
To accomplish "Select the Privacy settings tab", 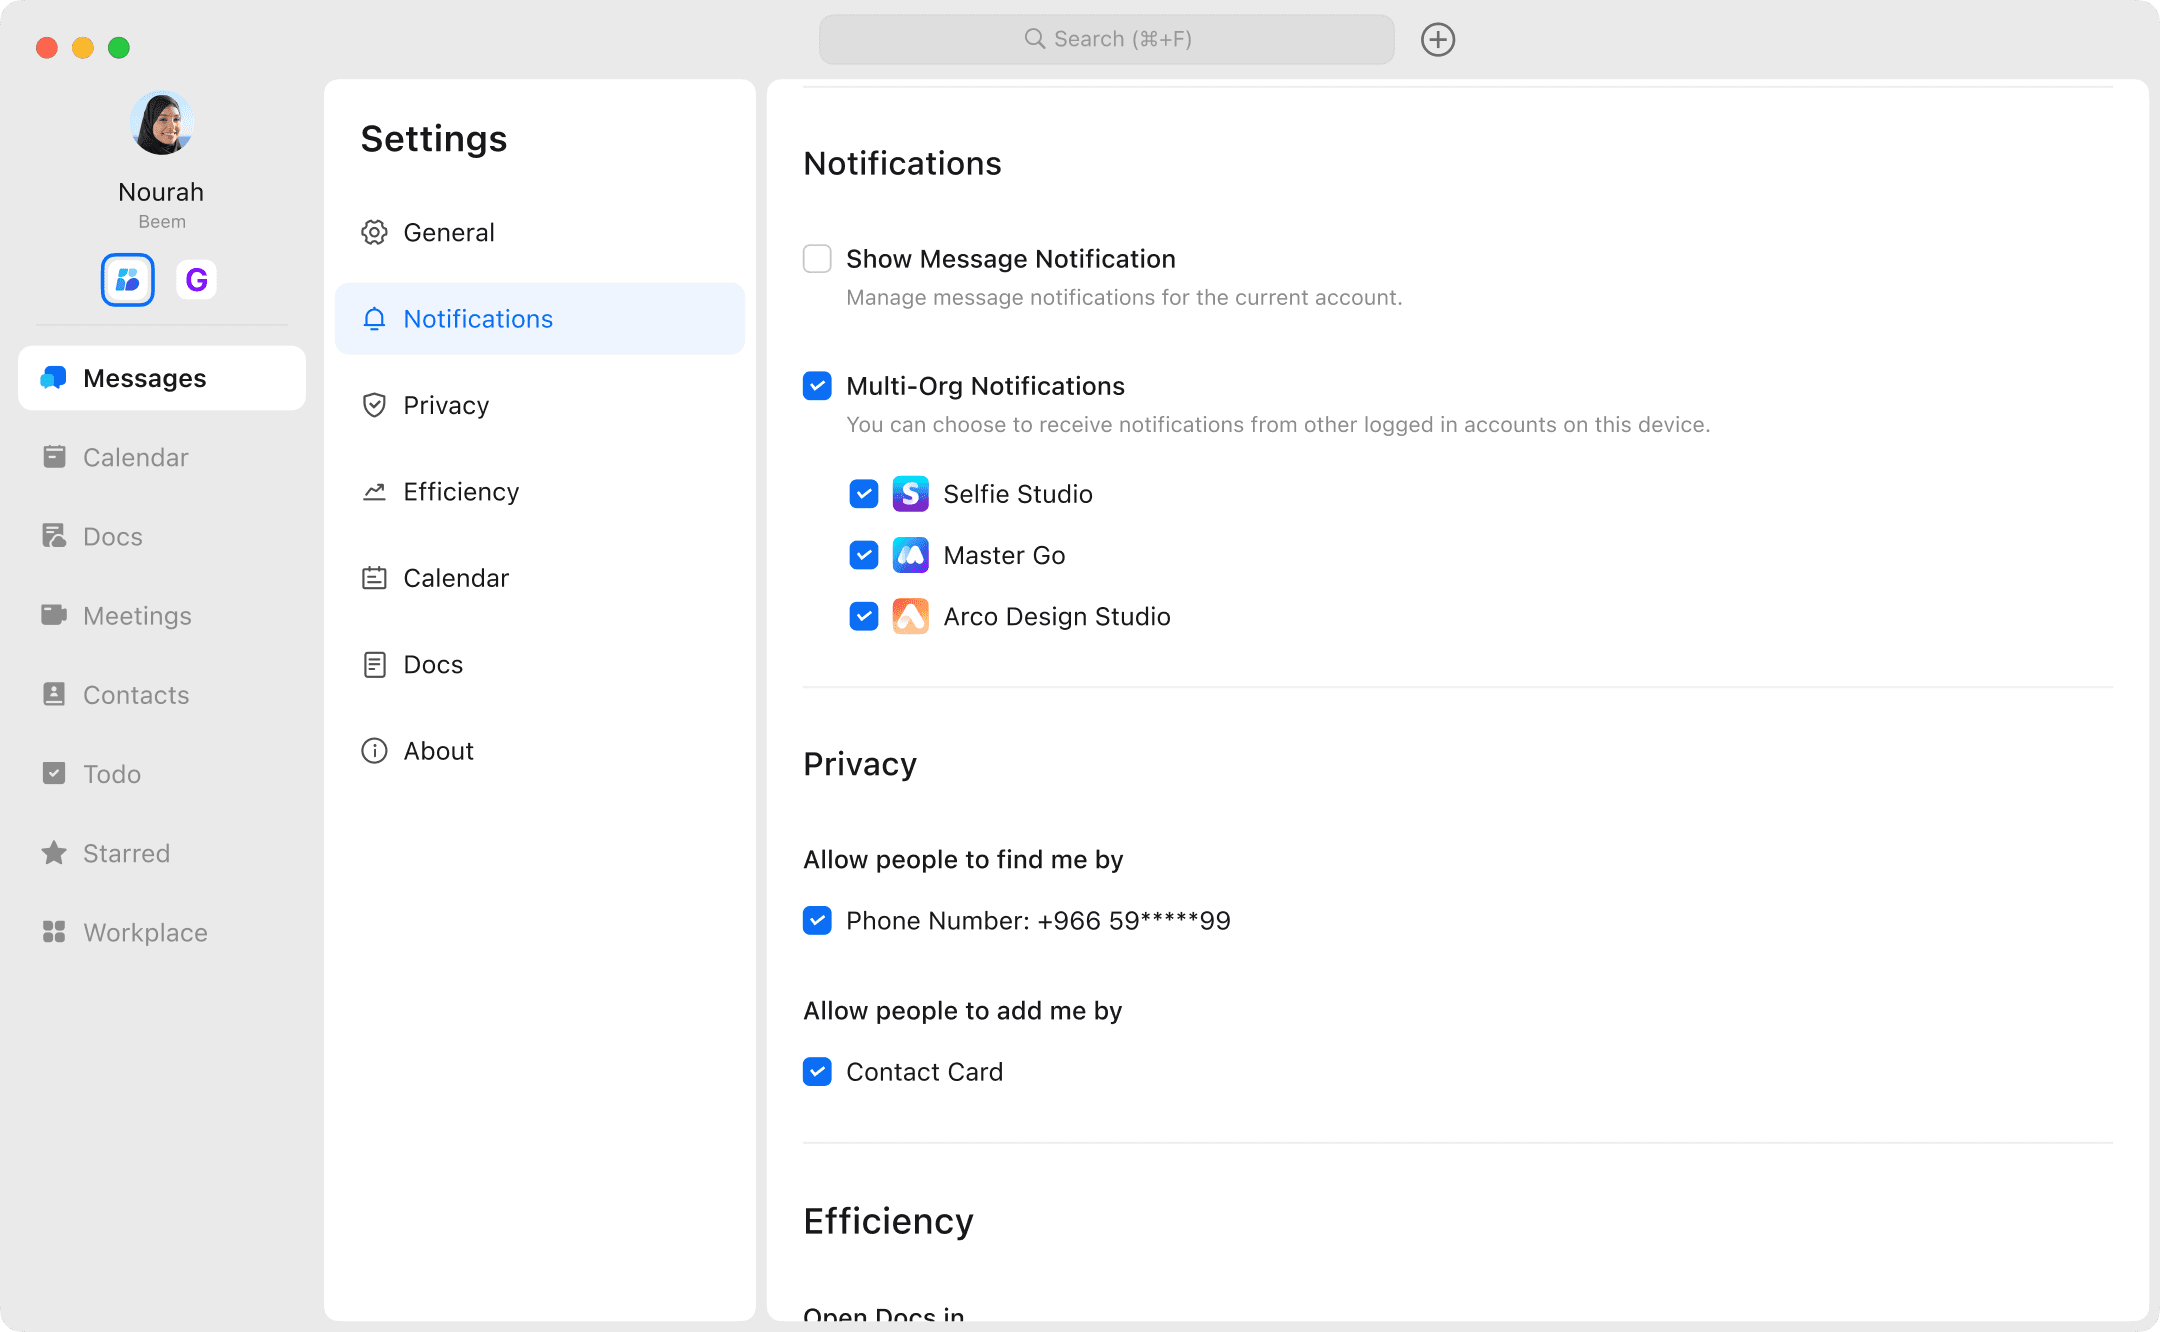I will 445,405.
